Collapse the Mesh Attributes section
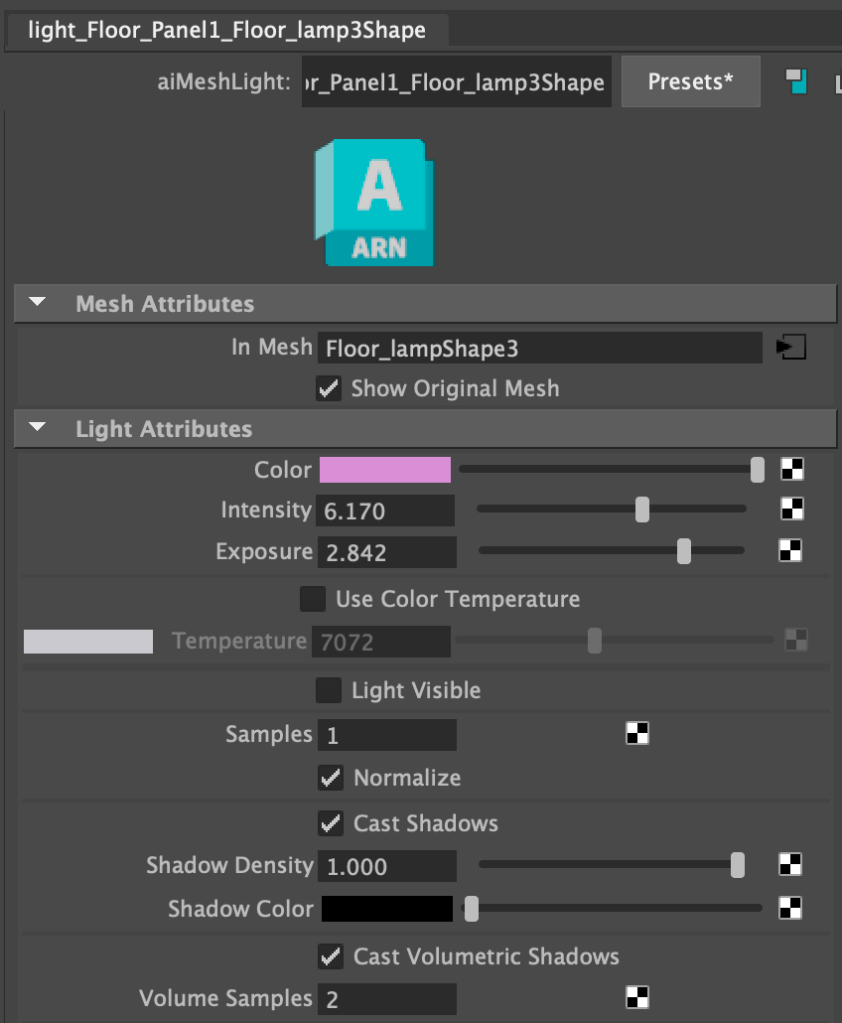842x1023 pixels. coord(38,304)
